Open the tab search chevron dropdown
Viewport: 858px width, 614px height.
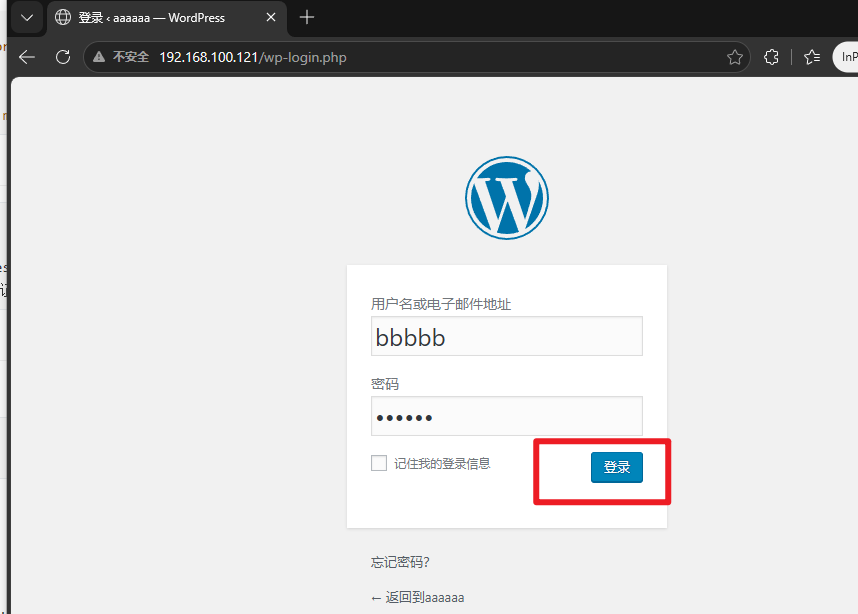(x=27, y=18)
